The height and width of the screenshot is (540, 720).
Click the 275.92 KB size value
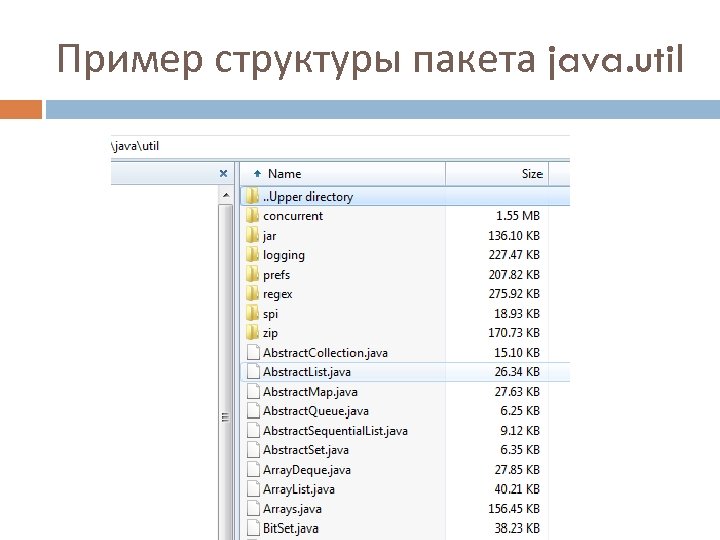[x=514, y=294]
